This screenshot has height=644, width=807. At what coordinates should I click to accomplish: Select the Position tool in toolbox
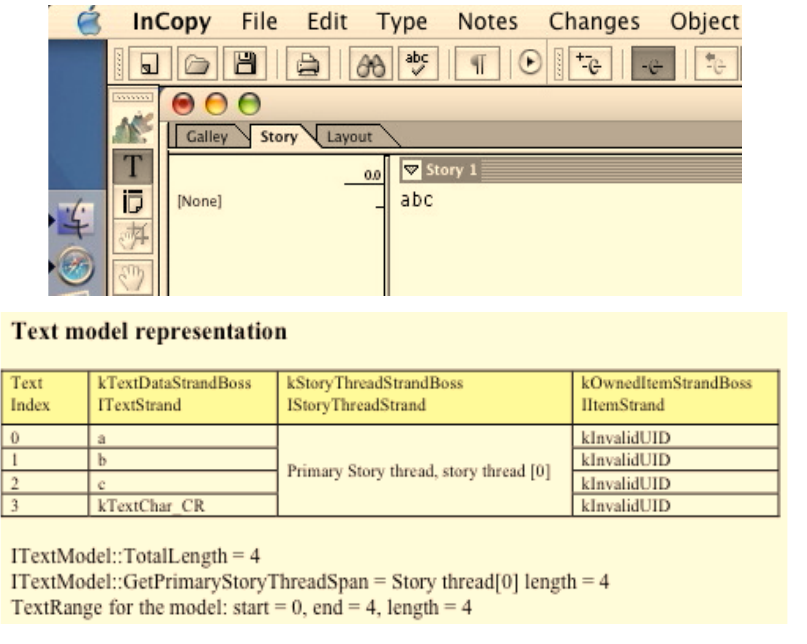click(x=133, y=236)
